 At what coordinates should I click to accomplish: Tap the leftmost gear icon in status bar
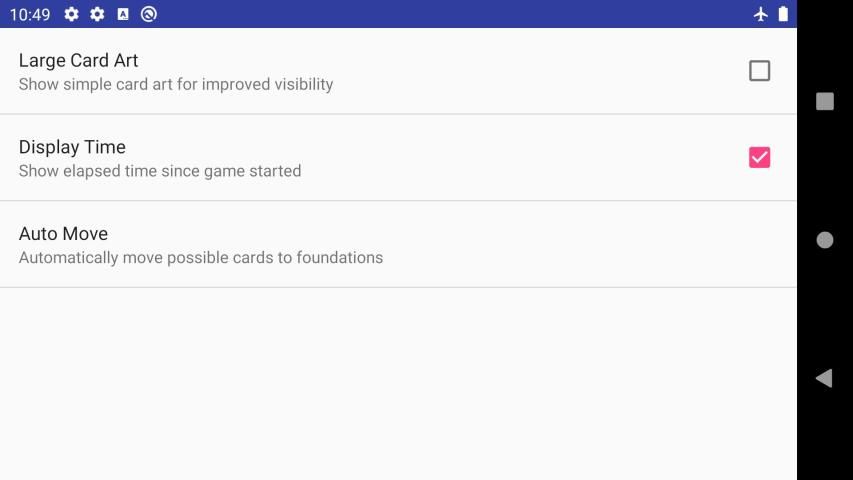(x=71, y=14)
